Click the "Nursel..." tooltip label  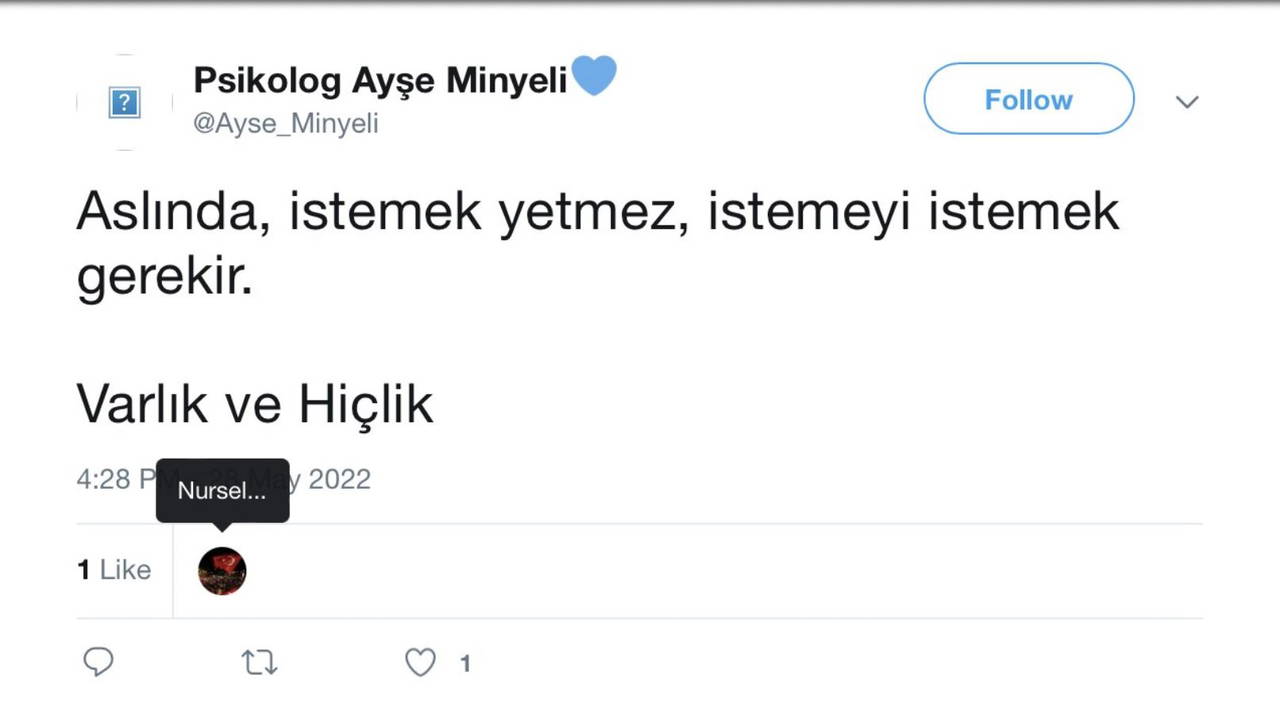pyautogui.click(x=222, y=490)
